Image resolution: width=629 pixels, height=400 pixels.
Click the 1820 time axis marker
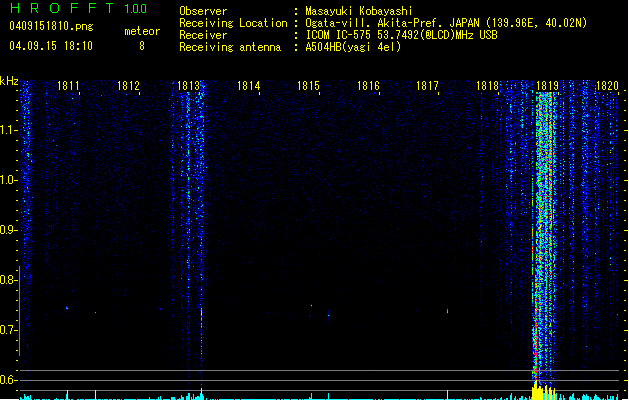[x=607, y=86]
